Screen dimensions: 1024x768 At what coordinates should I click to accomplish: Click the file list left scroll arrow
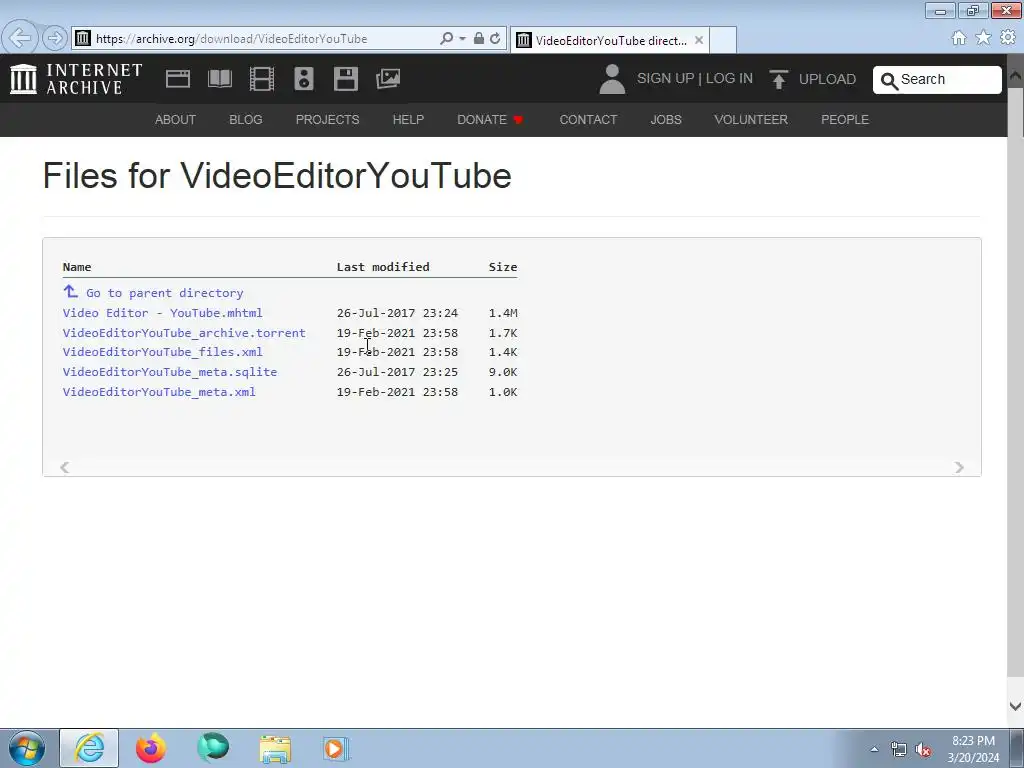tap(65, 467)
